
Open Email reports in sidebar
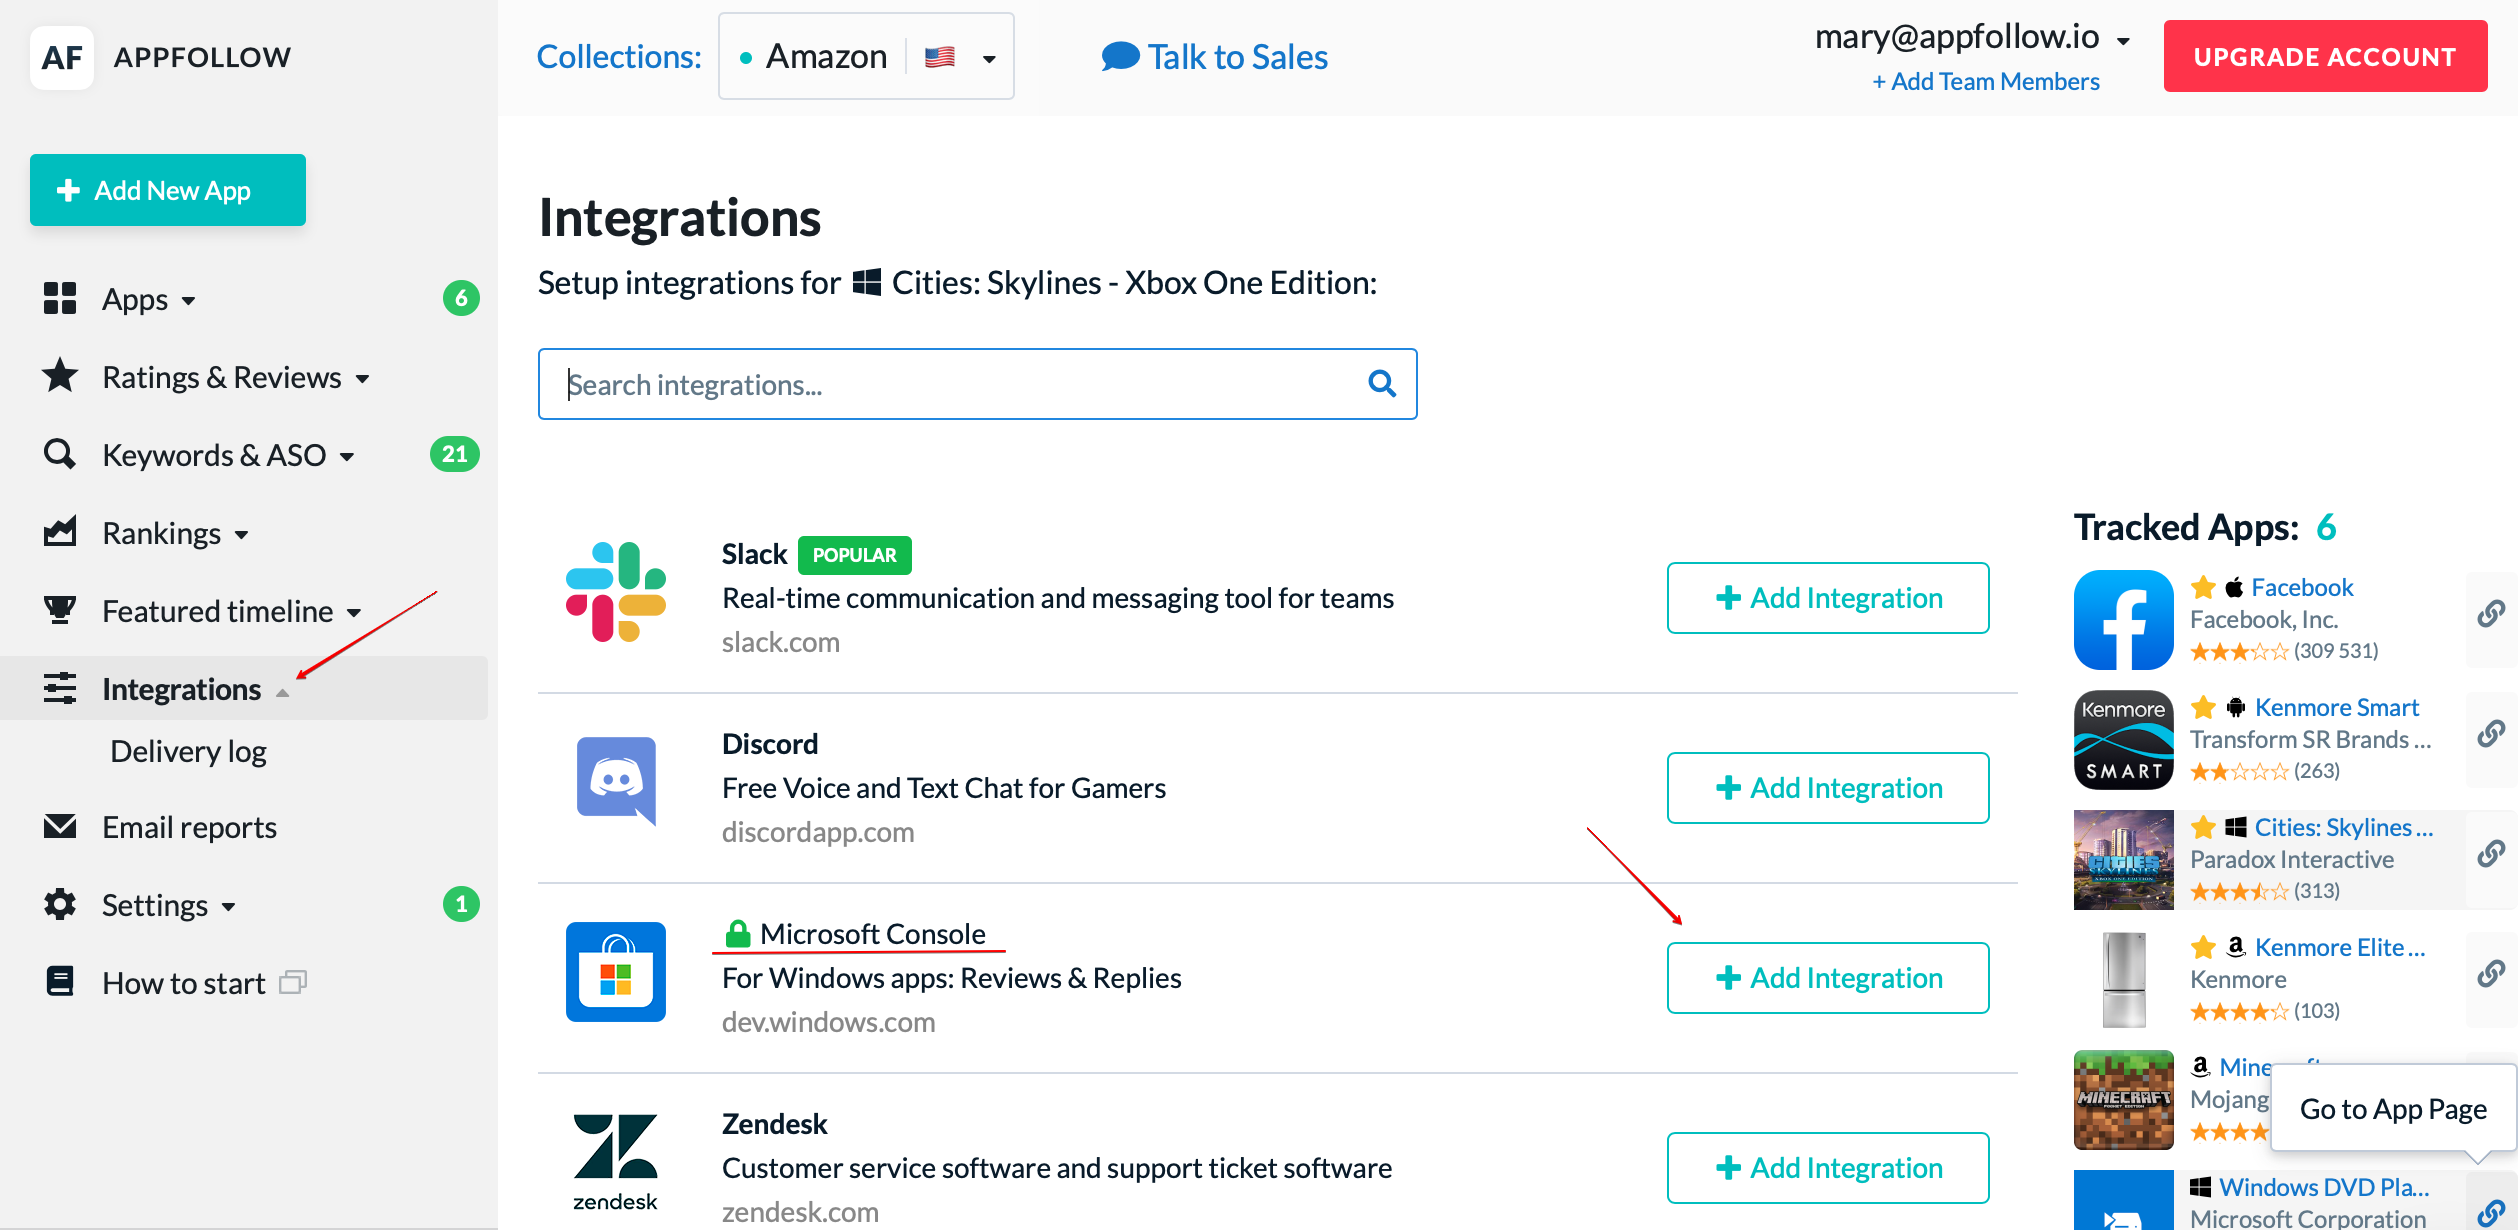189,827
